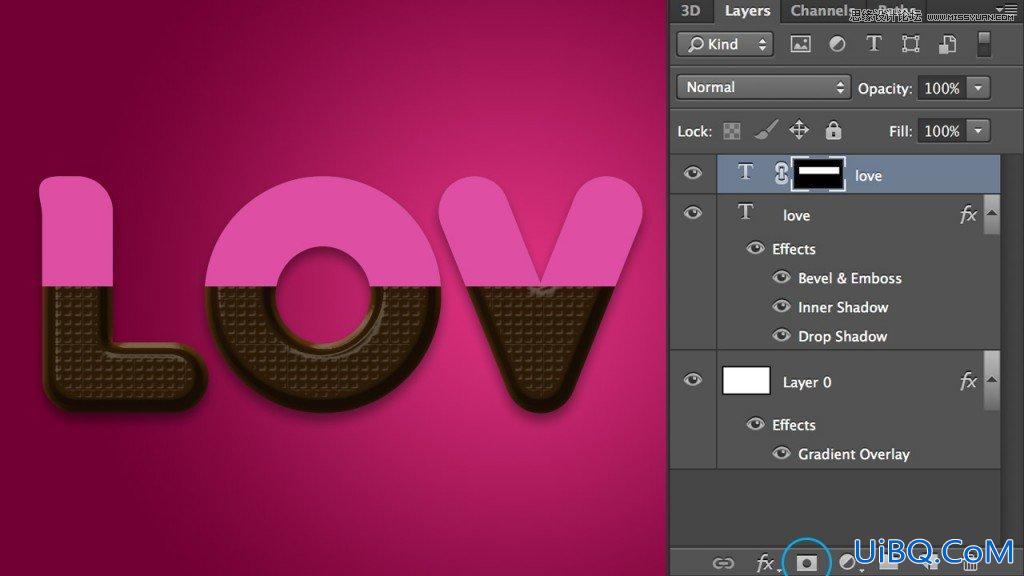
Task: Click the Opacity label
Action: [885, 88]
